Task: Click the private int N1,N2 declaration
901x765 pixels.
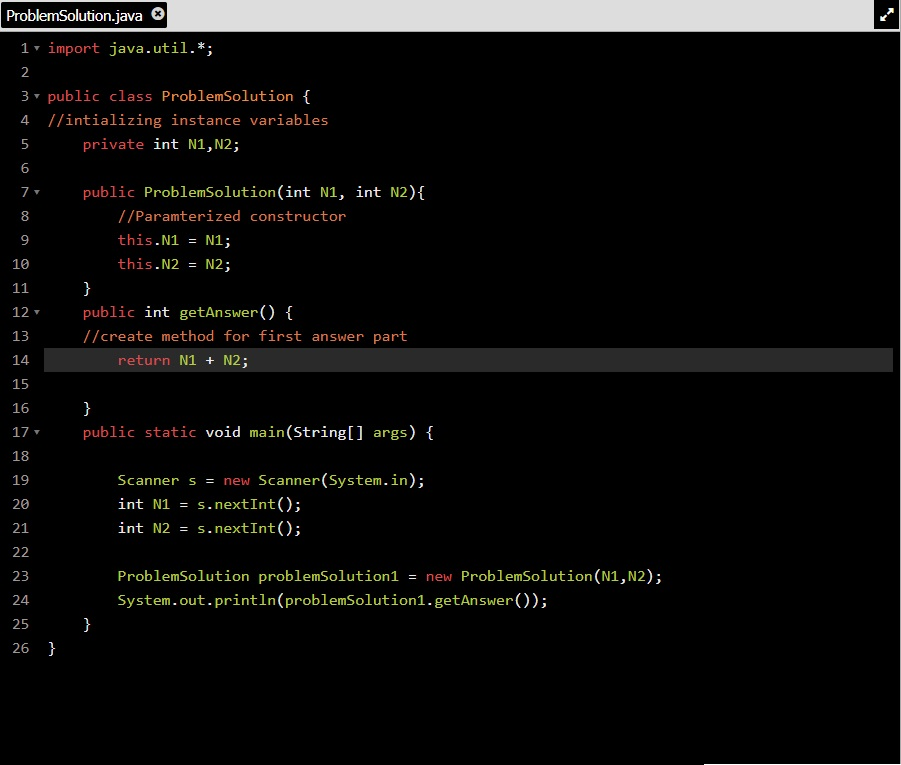Action: click(160, 144)
